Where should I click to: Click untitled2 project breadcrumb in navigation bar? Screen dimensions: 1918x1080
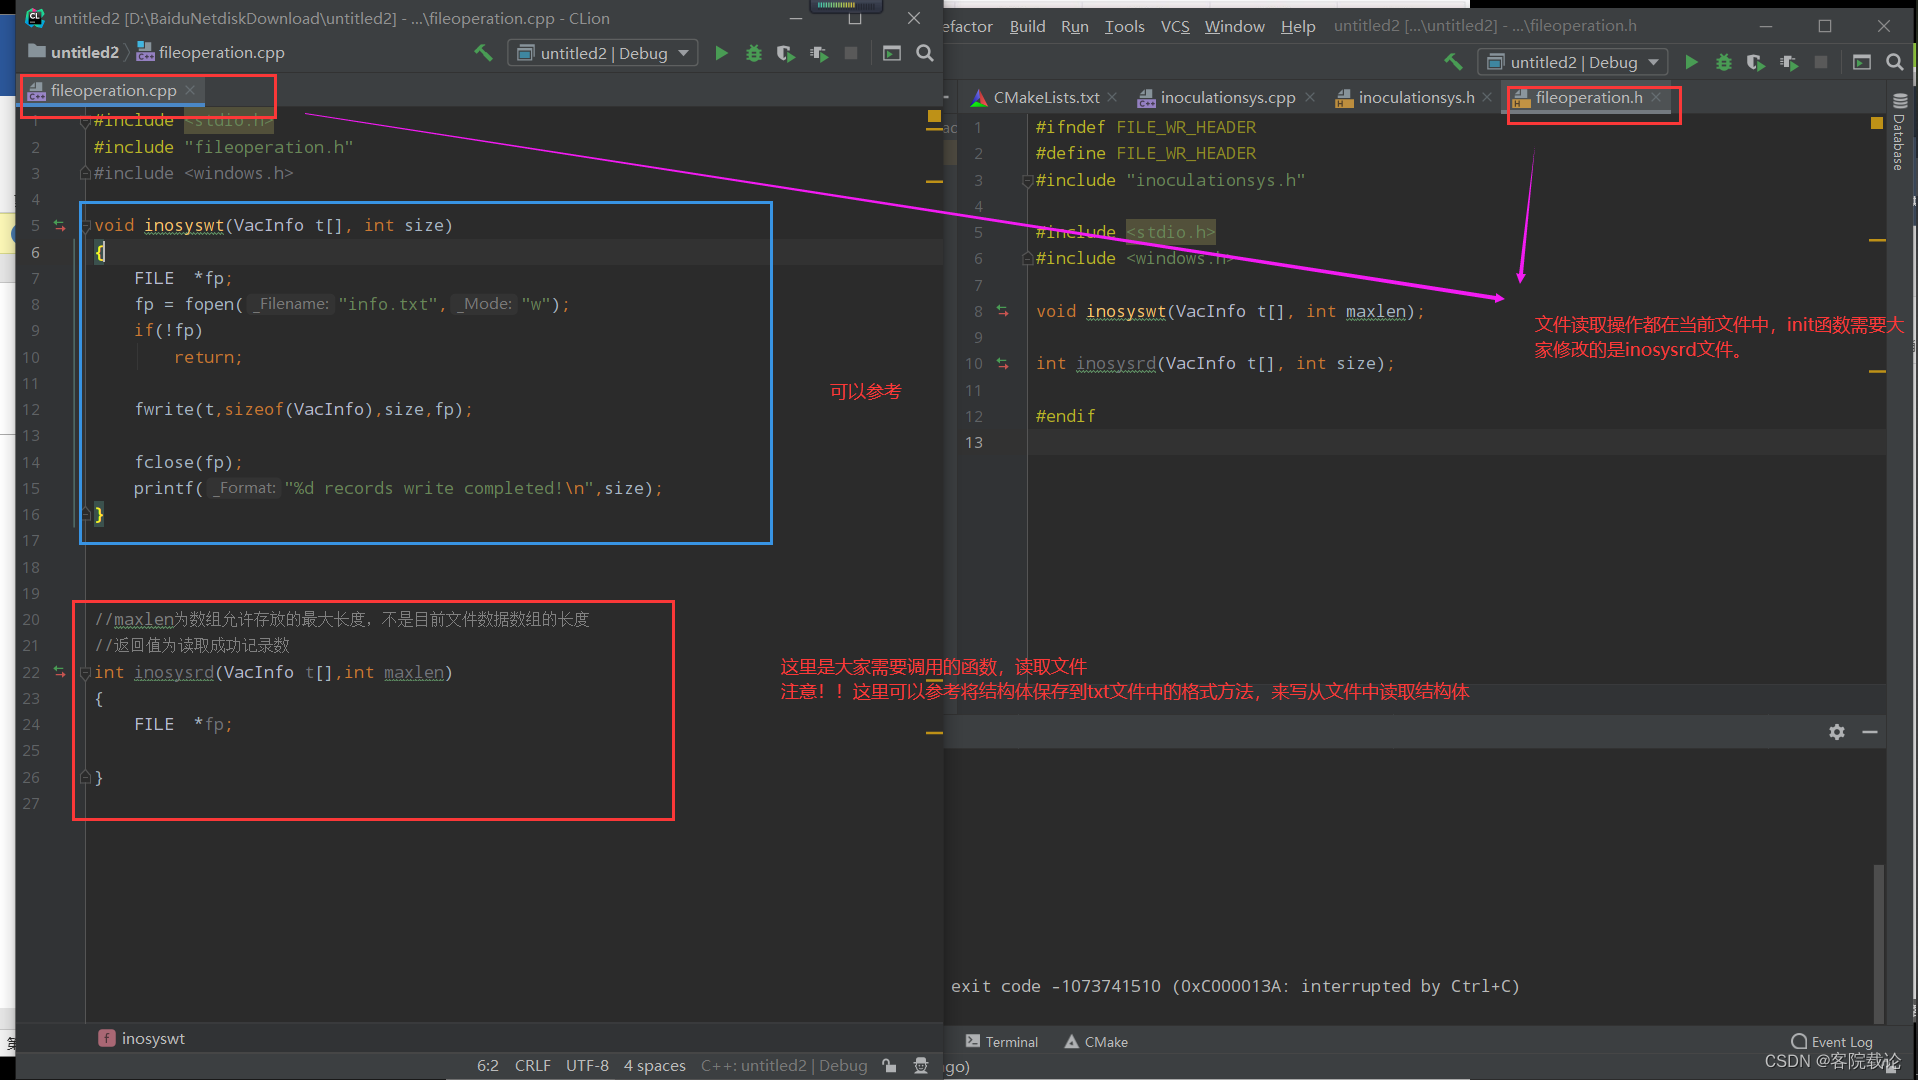75,53
